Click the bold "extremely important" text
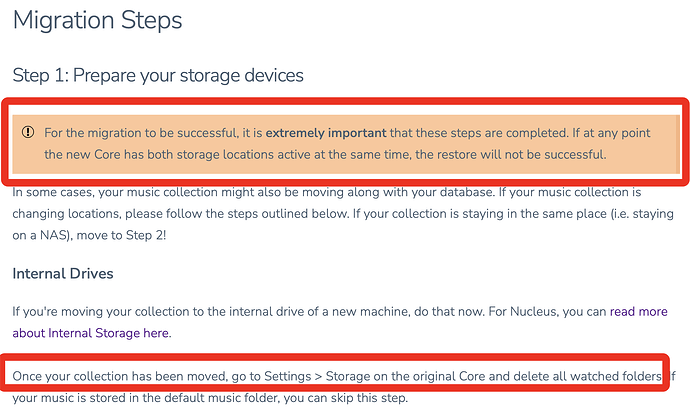Image resolution: width=690 pixels, height=416 pixels. (328, 132)
